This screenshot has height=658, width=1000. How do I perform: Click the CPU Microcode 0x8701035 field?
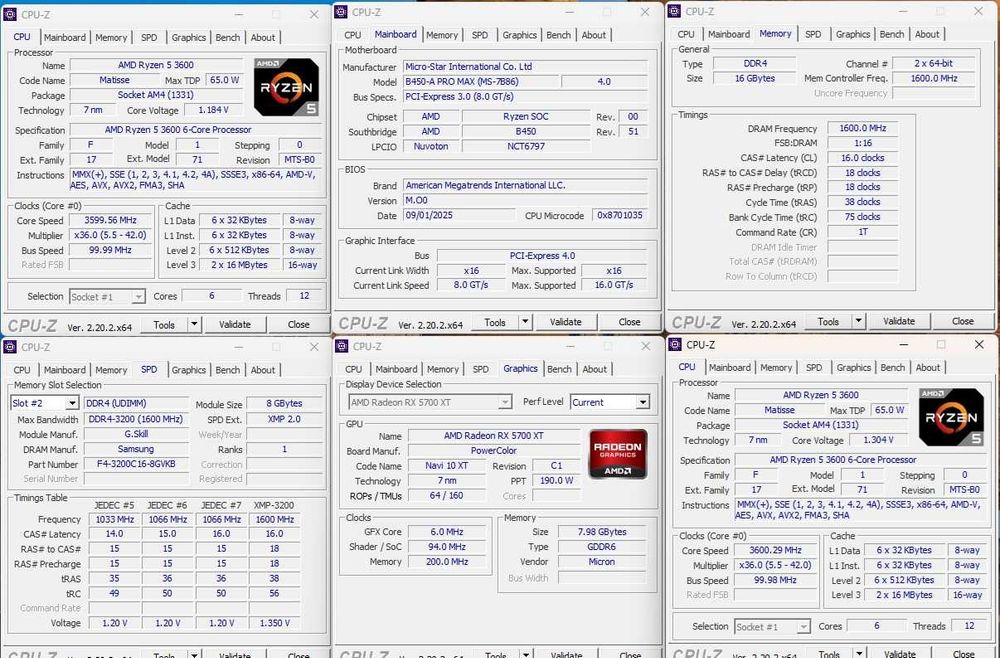619,216
